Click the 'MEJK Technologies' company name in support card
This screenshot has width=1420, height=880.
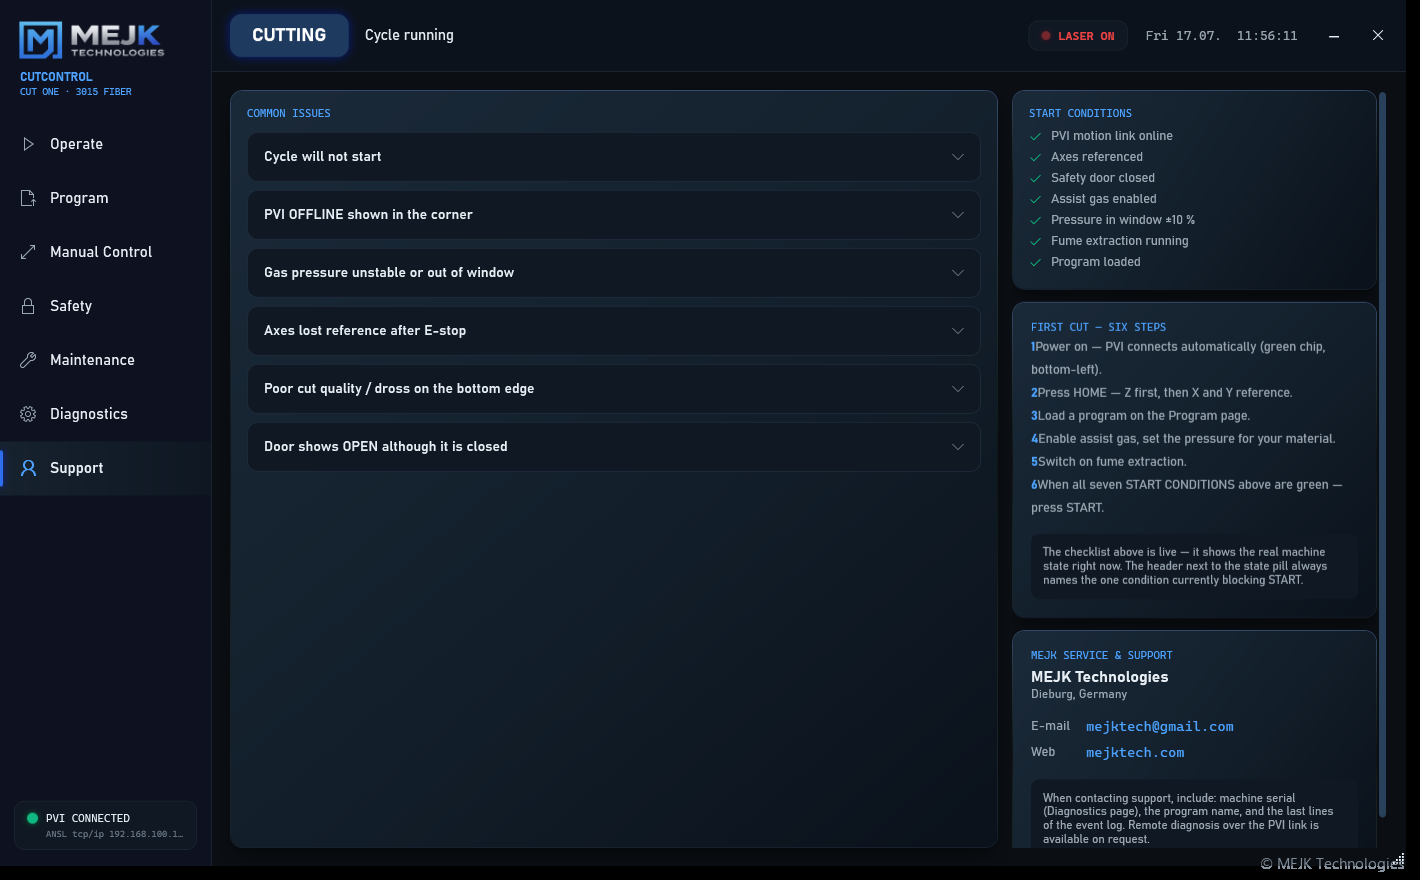click(x=1100, y=677)
